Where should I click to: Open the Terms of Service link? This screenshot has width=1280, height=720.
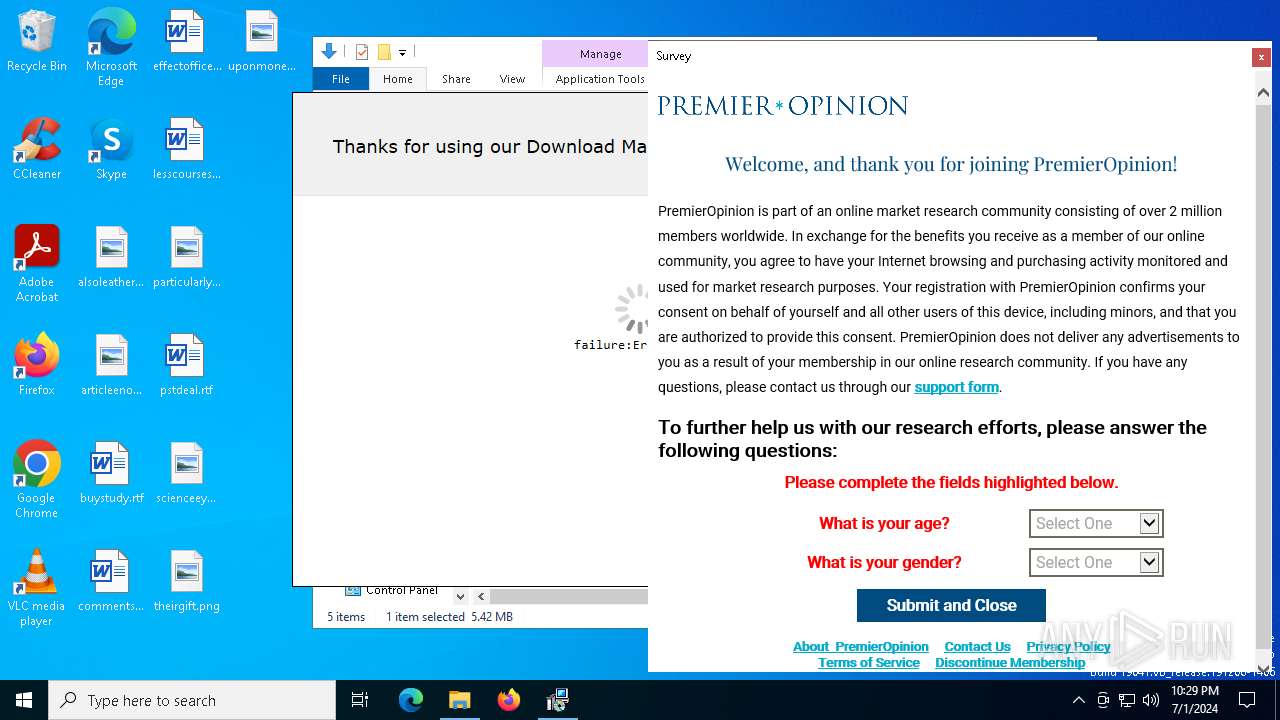click(869, 662)
